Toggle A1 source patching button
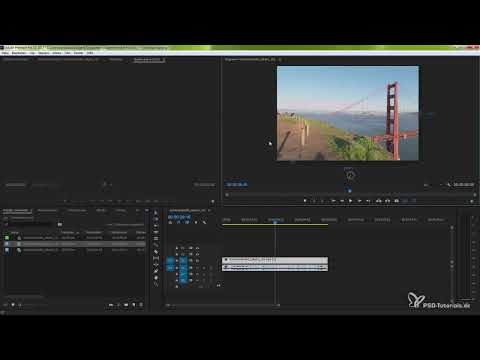Viewport: 480px width, 360px height. pos(170,267)
